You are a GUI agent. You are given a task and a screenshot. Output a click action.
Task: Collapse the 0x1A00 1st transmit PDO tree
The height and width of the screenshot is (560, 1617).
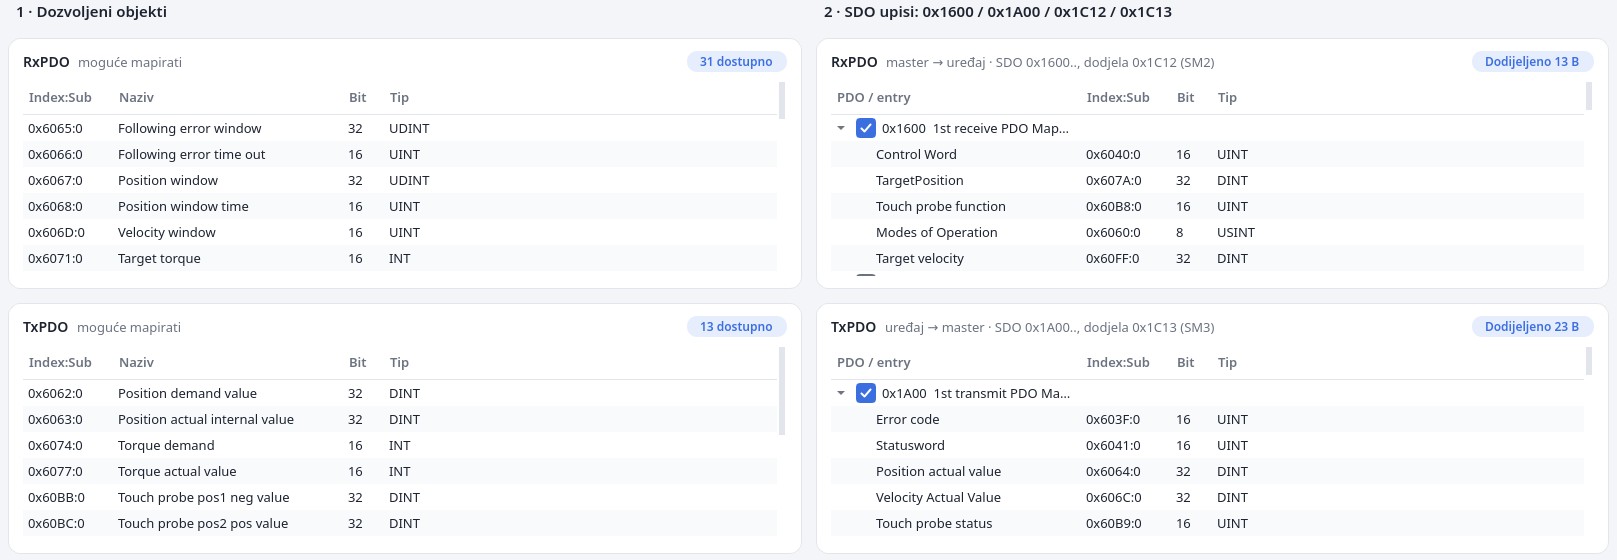(x=841, y=393)
